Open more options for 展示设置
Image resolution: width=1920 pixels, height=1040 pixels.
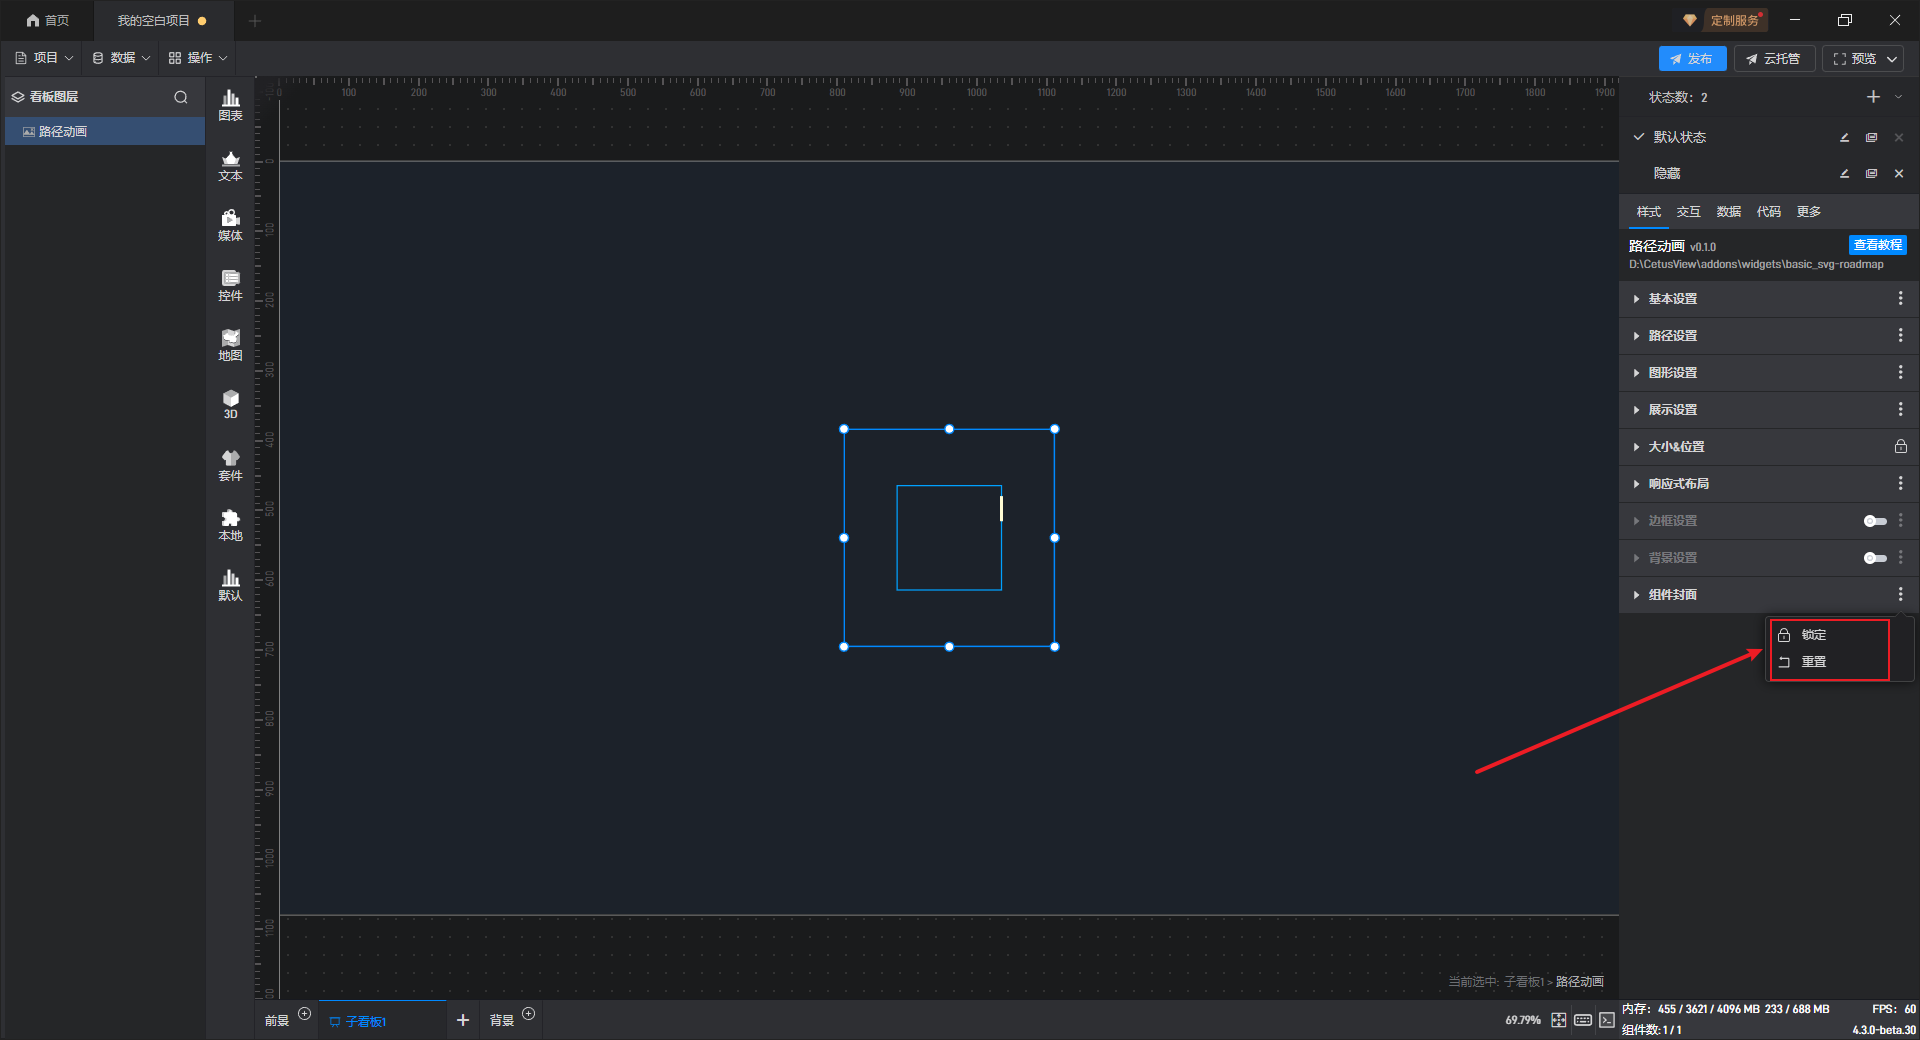tap(1900, 410)
